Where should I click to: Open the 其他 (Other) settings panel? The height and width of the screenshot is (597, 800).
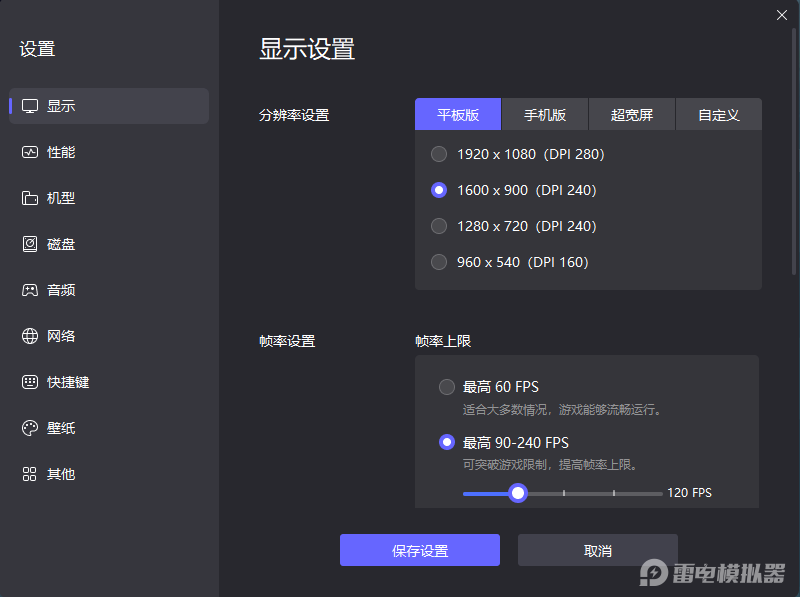pyautogui.click(x=60, y=474)
